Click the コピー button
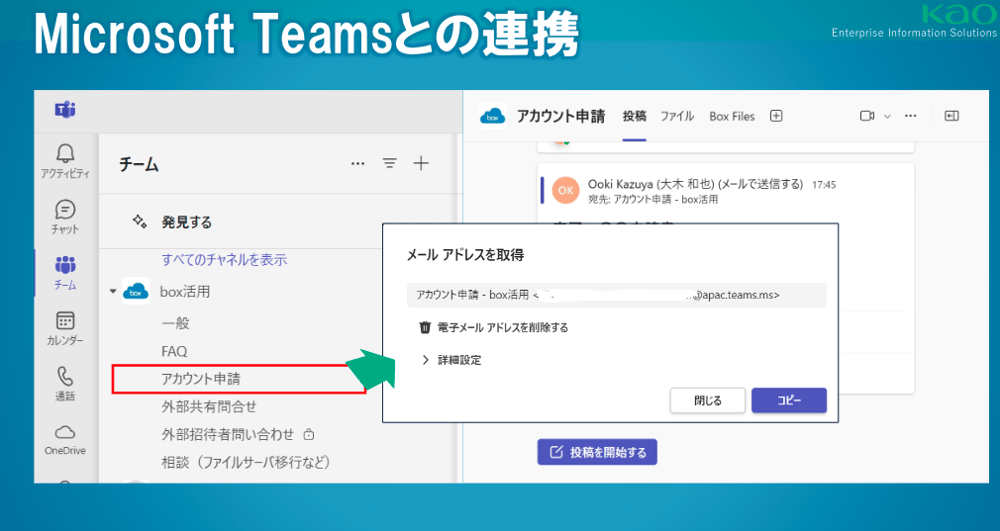 pos(790,401)
